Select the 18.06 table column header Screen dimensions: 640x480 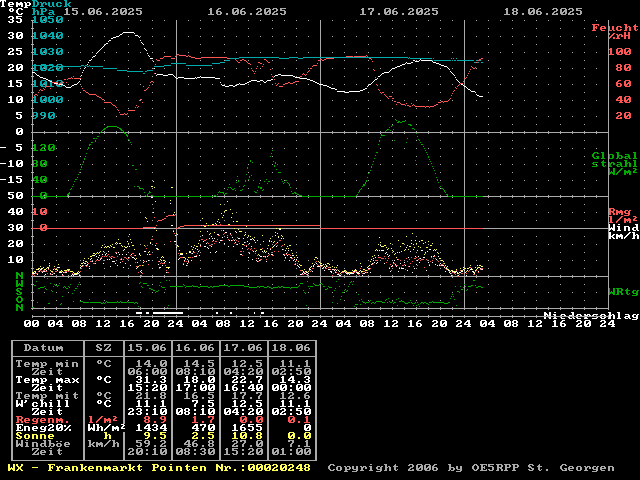click(291, 348)
